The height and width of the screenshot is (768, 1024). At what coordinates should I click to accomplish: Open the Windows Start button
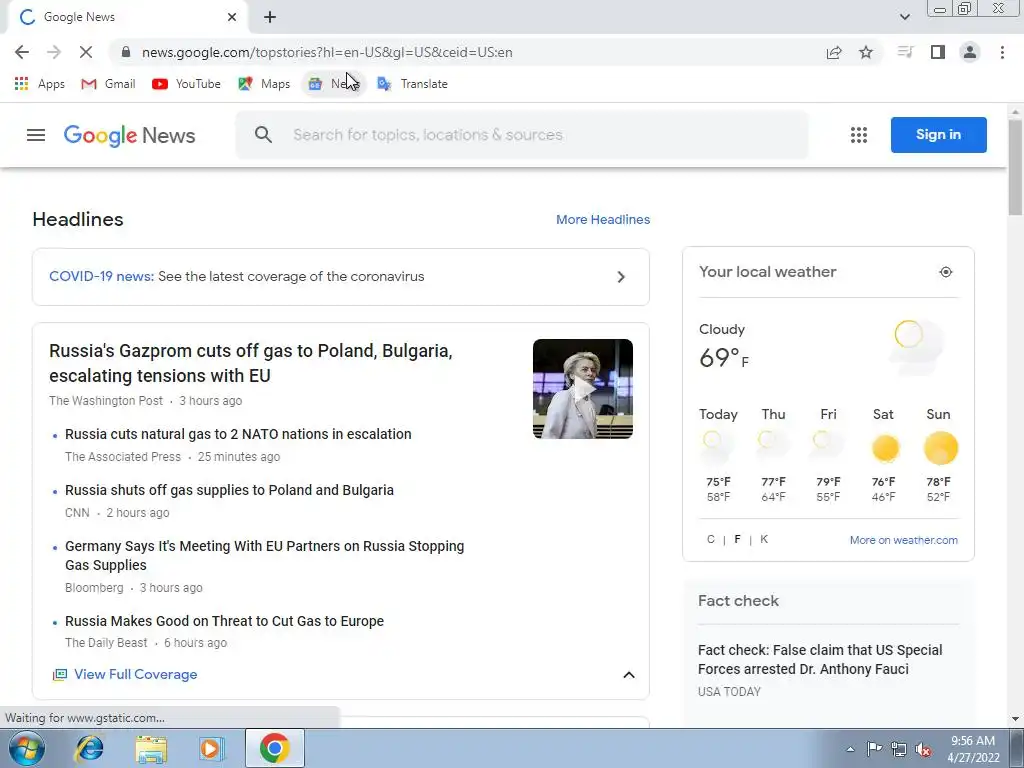pos(26,748)
